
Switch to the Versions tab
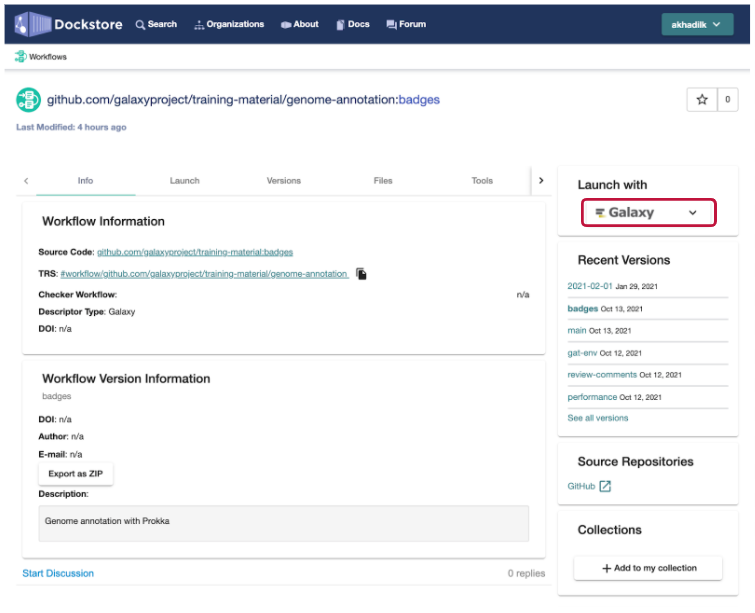pos(284,181)
